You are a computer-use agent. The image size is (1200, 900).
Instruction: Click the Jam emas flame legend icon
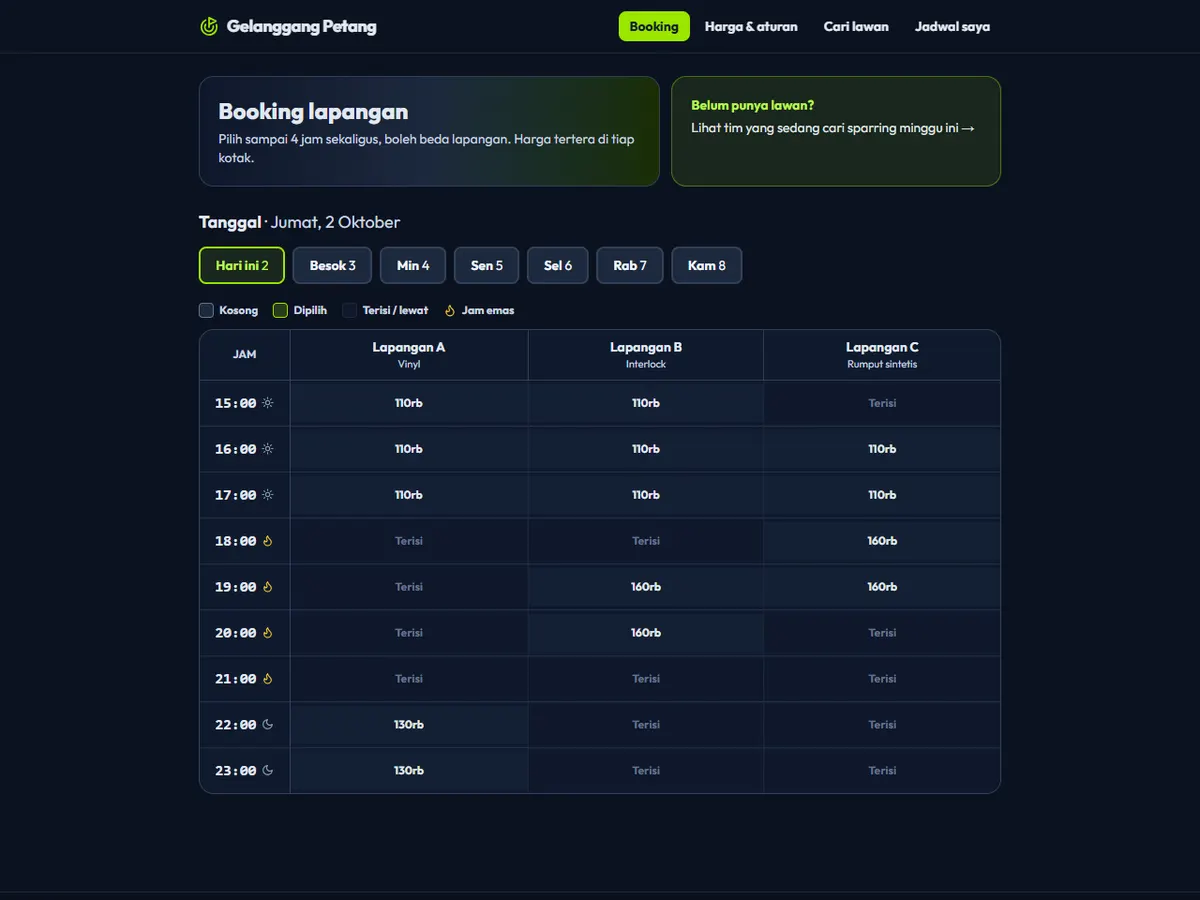450,310
